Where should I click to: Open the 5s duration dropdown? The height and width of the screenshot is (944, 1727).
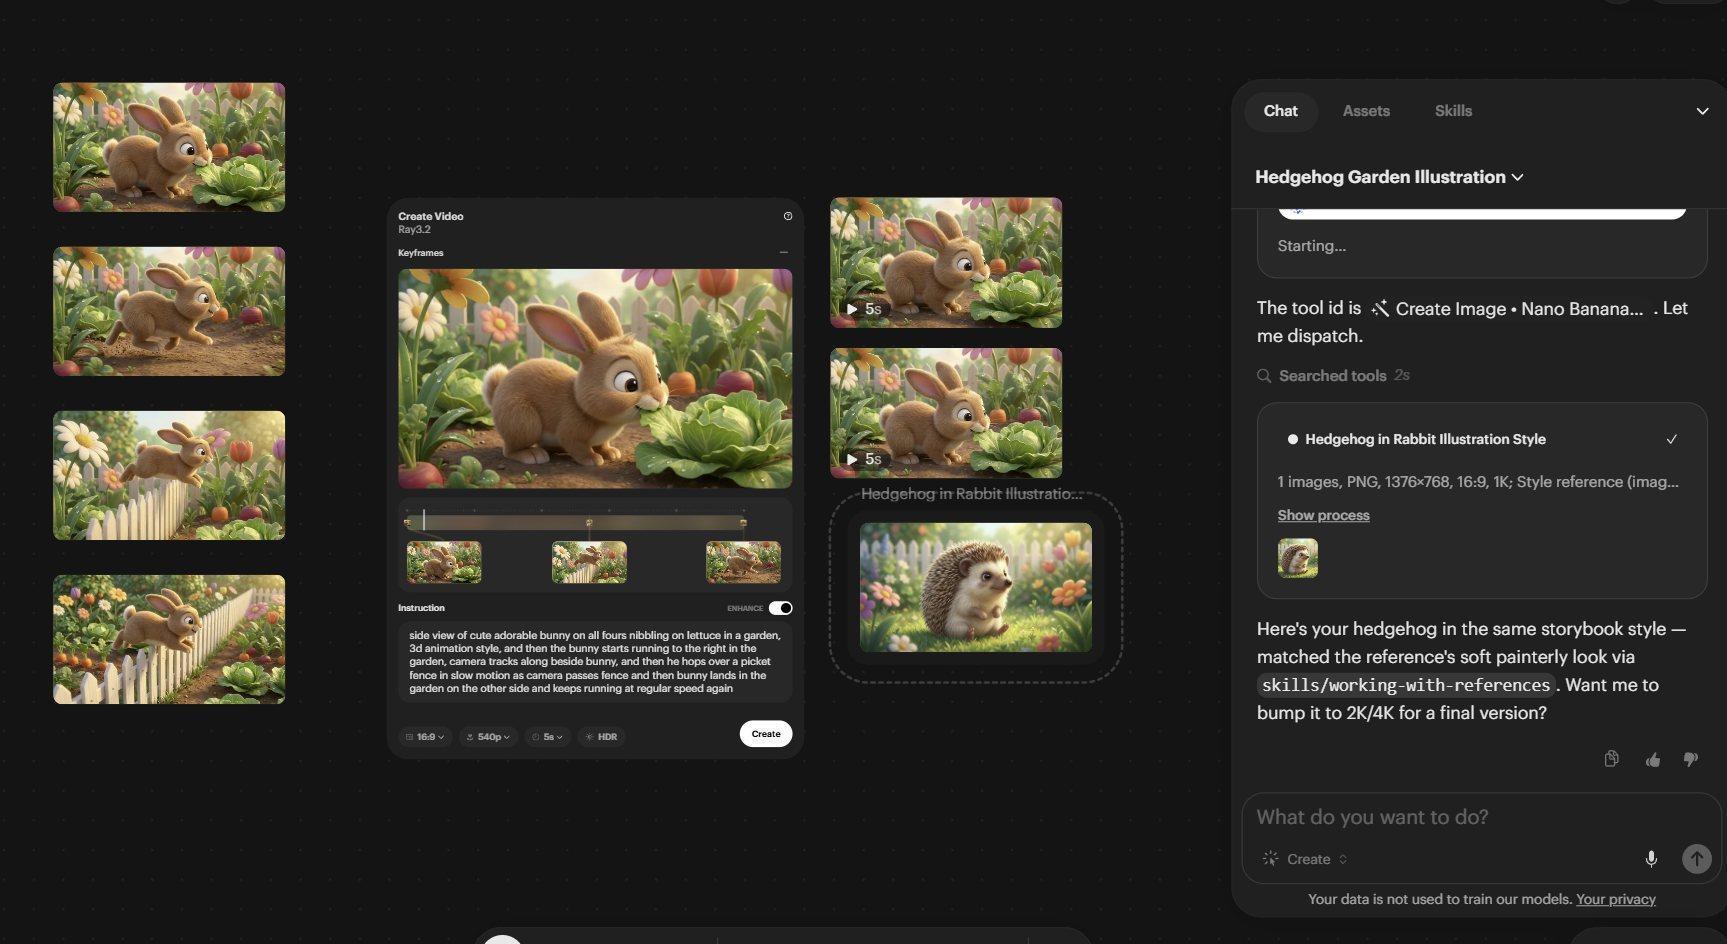point(547,737)
